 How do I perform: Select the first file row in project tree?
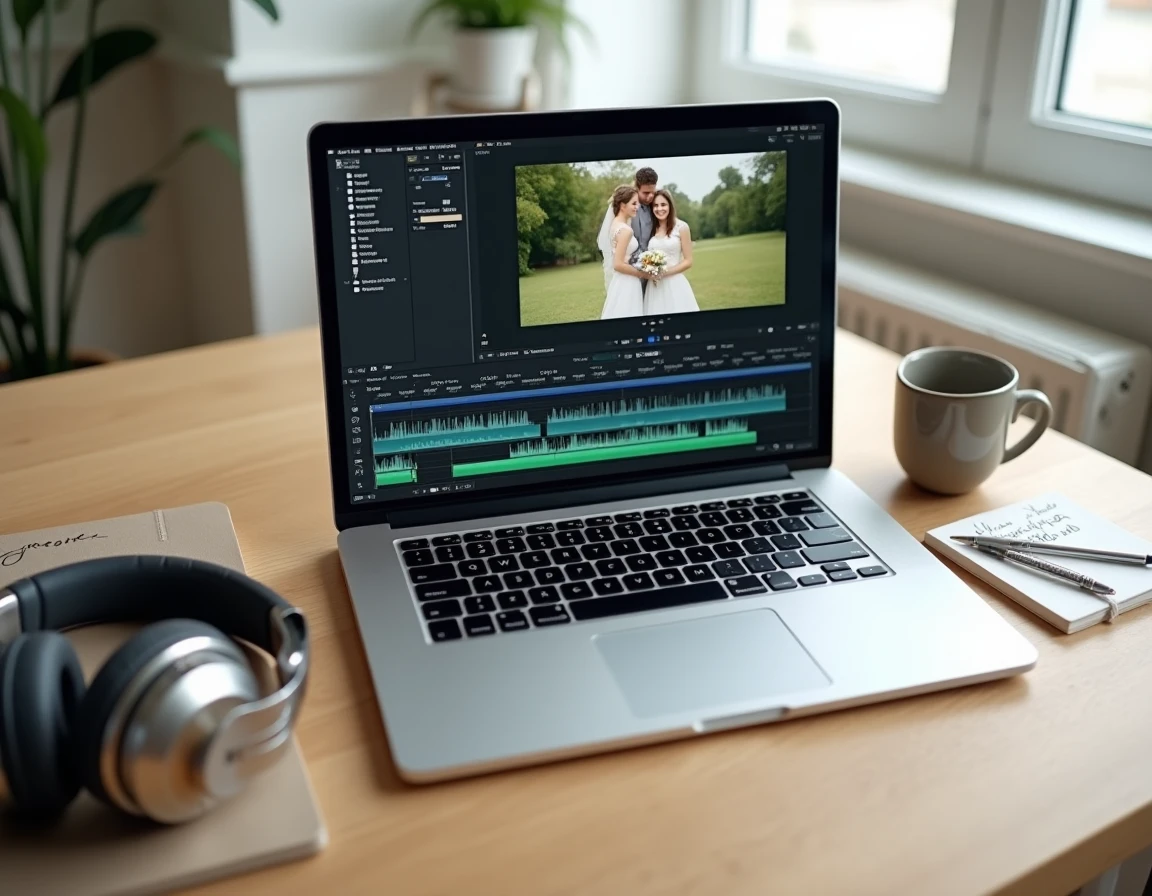[357, 176]
